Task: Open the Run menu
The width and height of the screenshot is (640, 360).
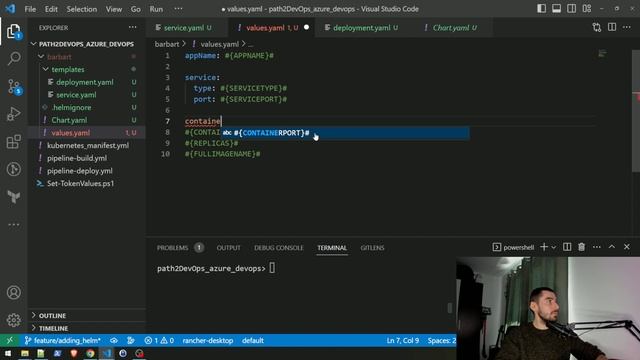Action: tap(156, 9)
